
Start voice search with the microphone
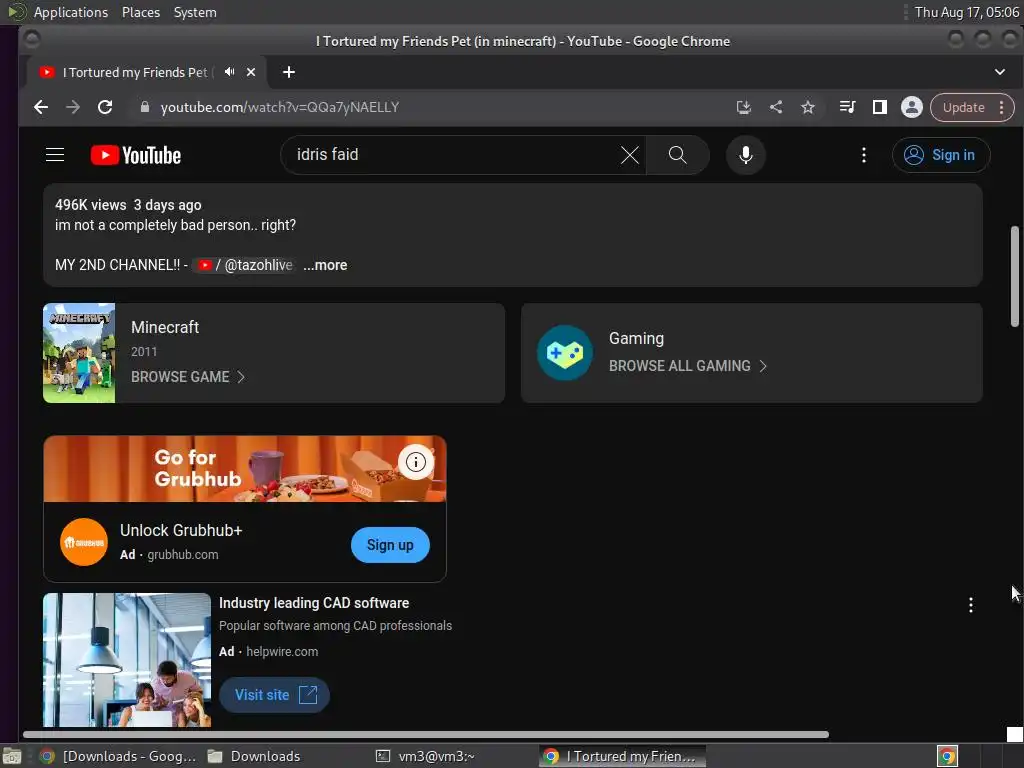(746, 155)
